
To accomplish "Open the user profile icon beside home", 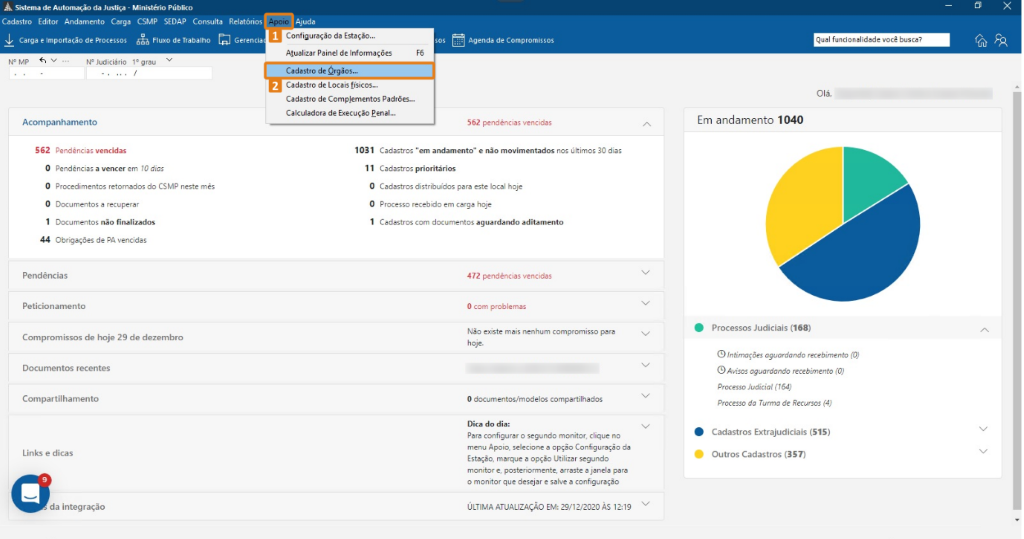I will [x=1001, y=41].
